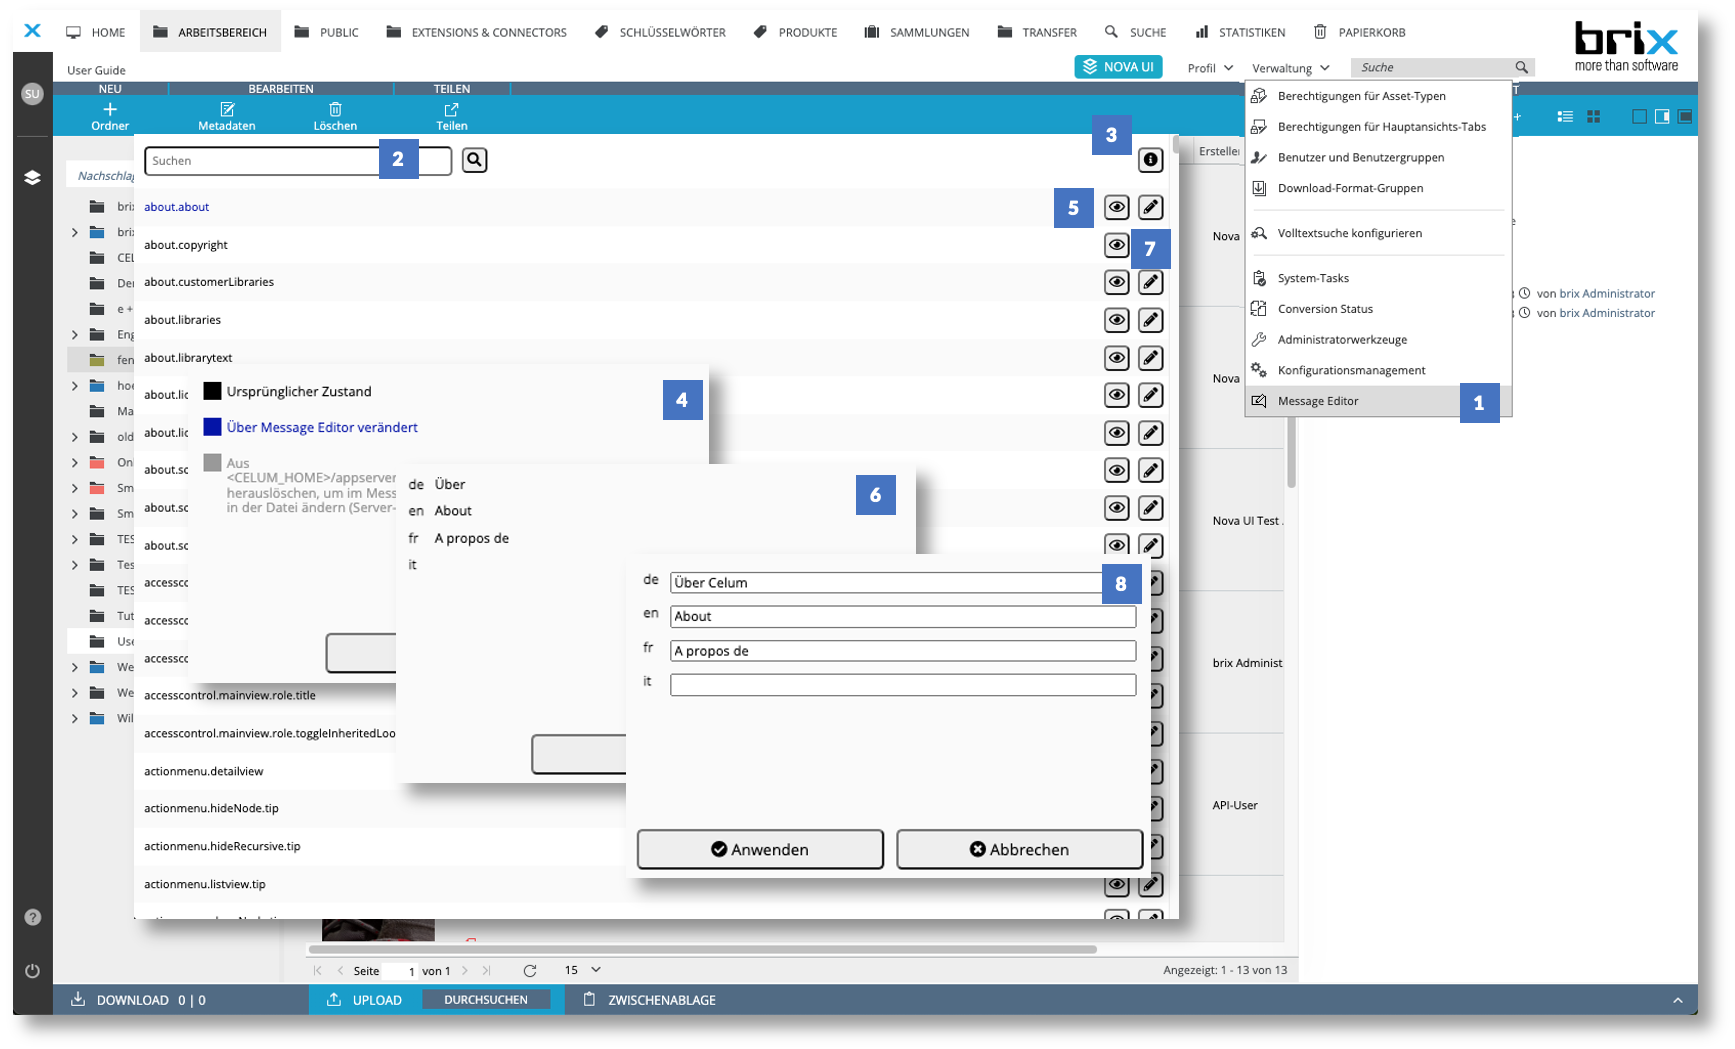The height and width of the screenshot is (1049, 1735).
Task: Open the PAPIERKORB tab
Action: [x=1360, y=32]
